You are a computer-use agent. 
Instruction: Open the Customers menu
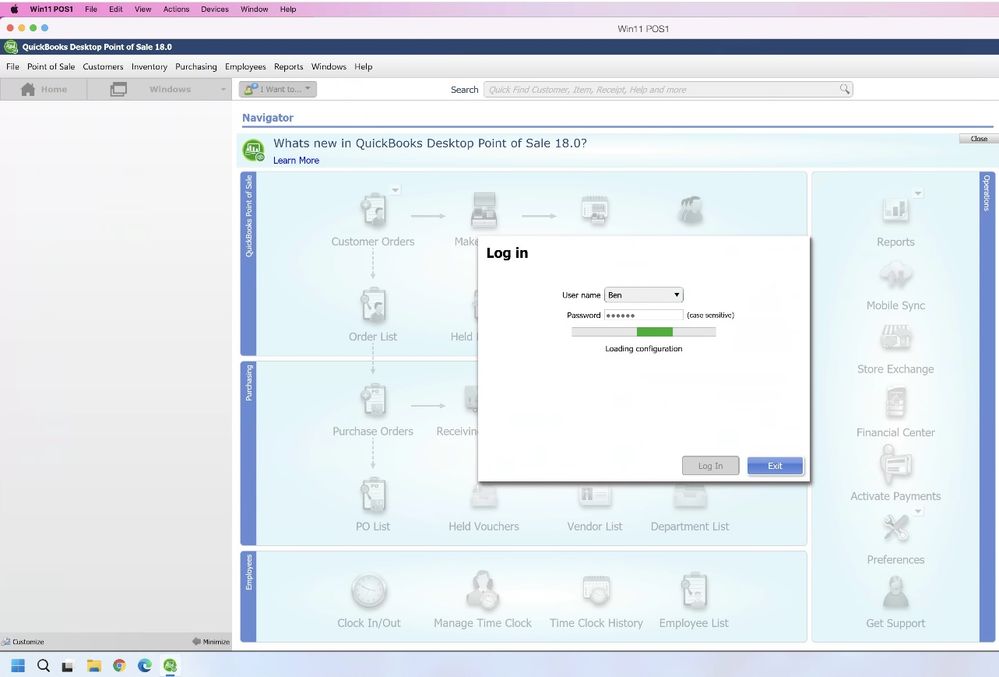103,66
